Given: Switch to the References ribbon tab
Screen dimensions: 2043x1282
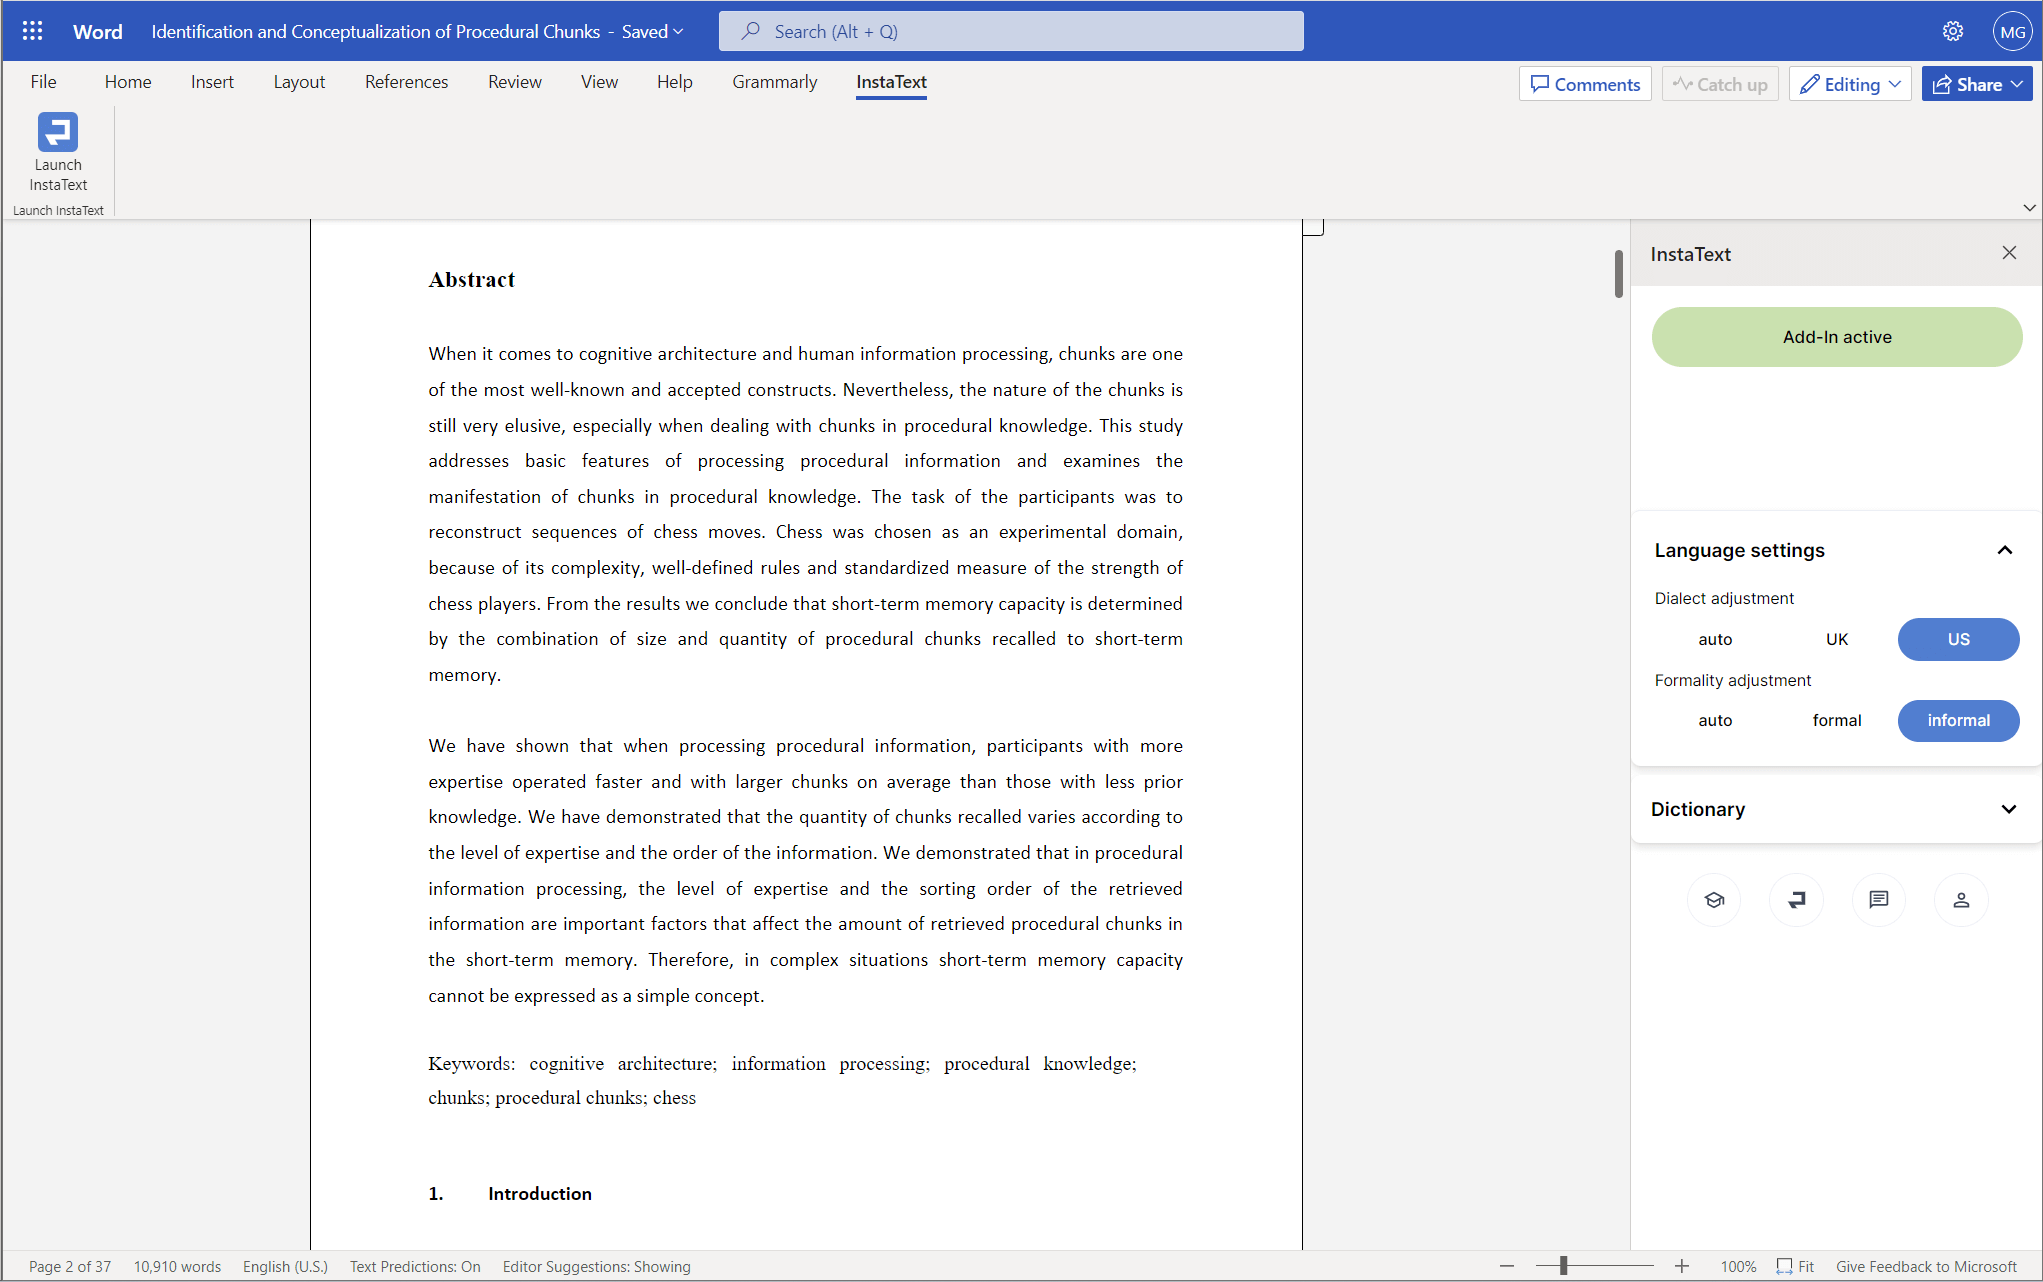Looking at the screenshot, I should point(406,82).
